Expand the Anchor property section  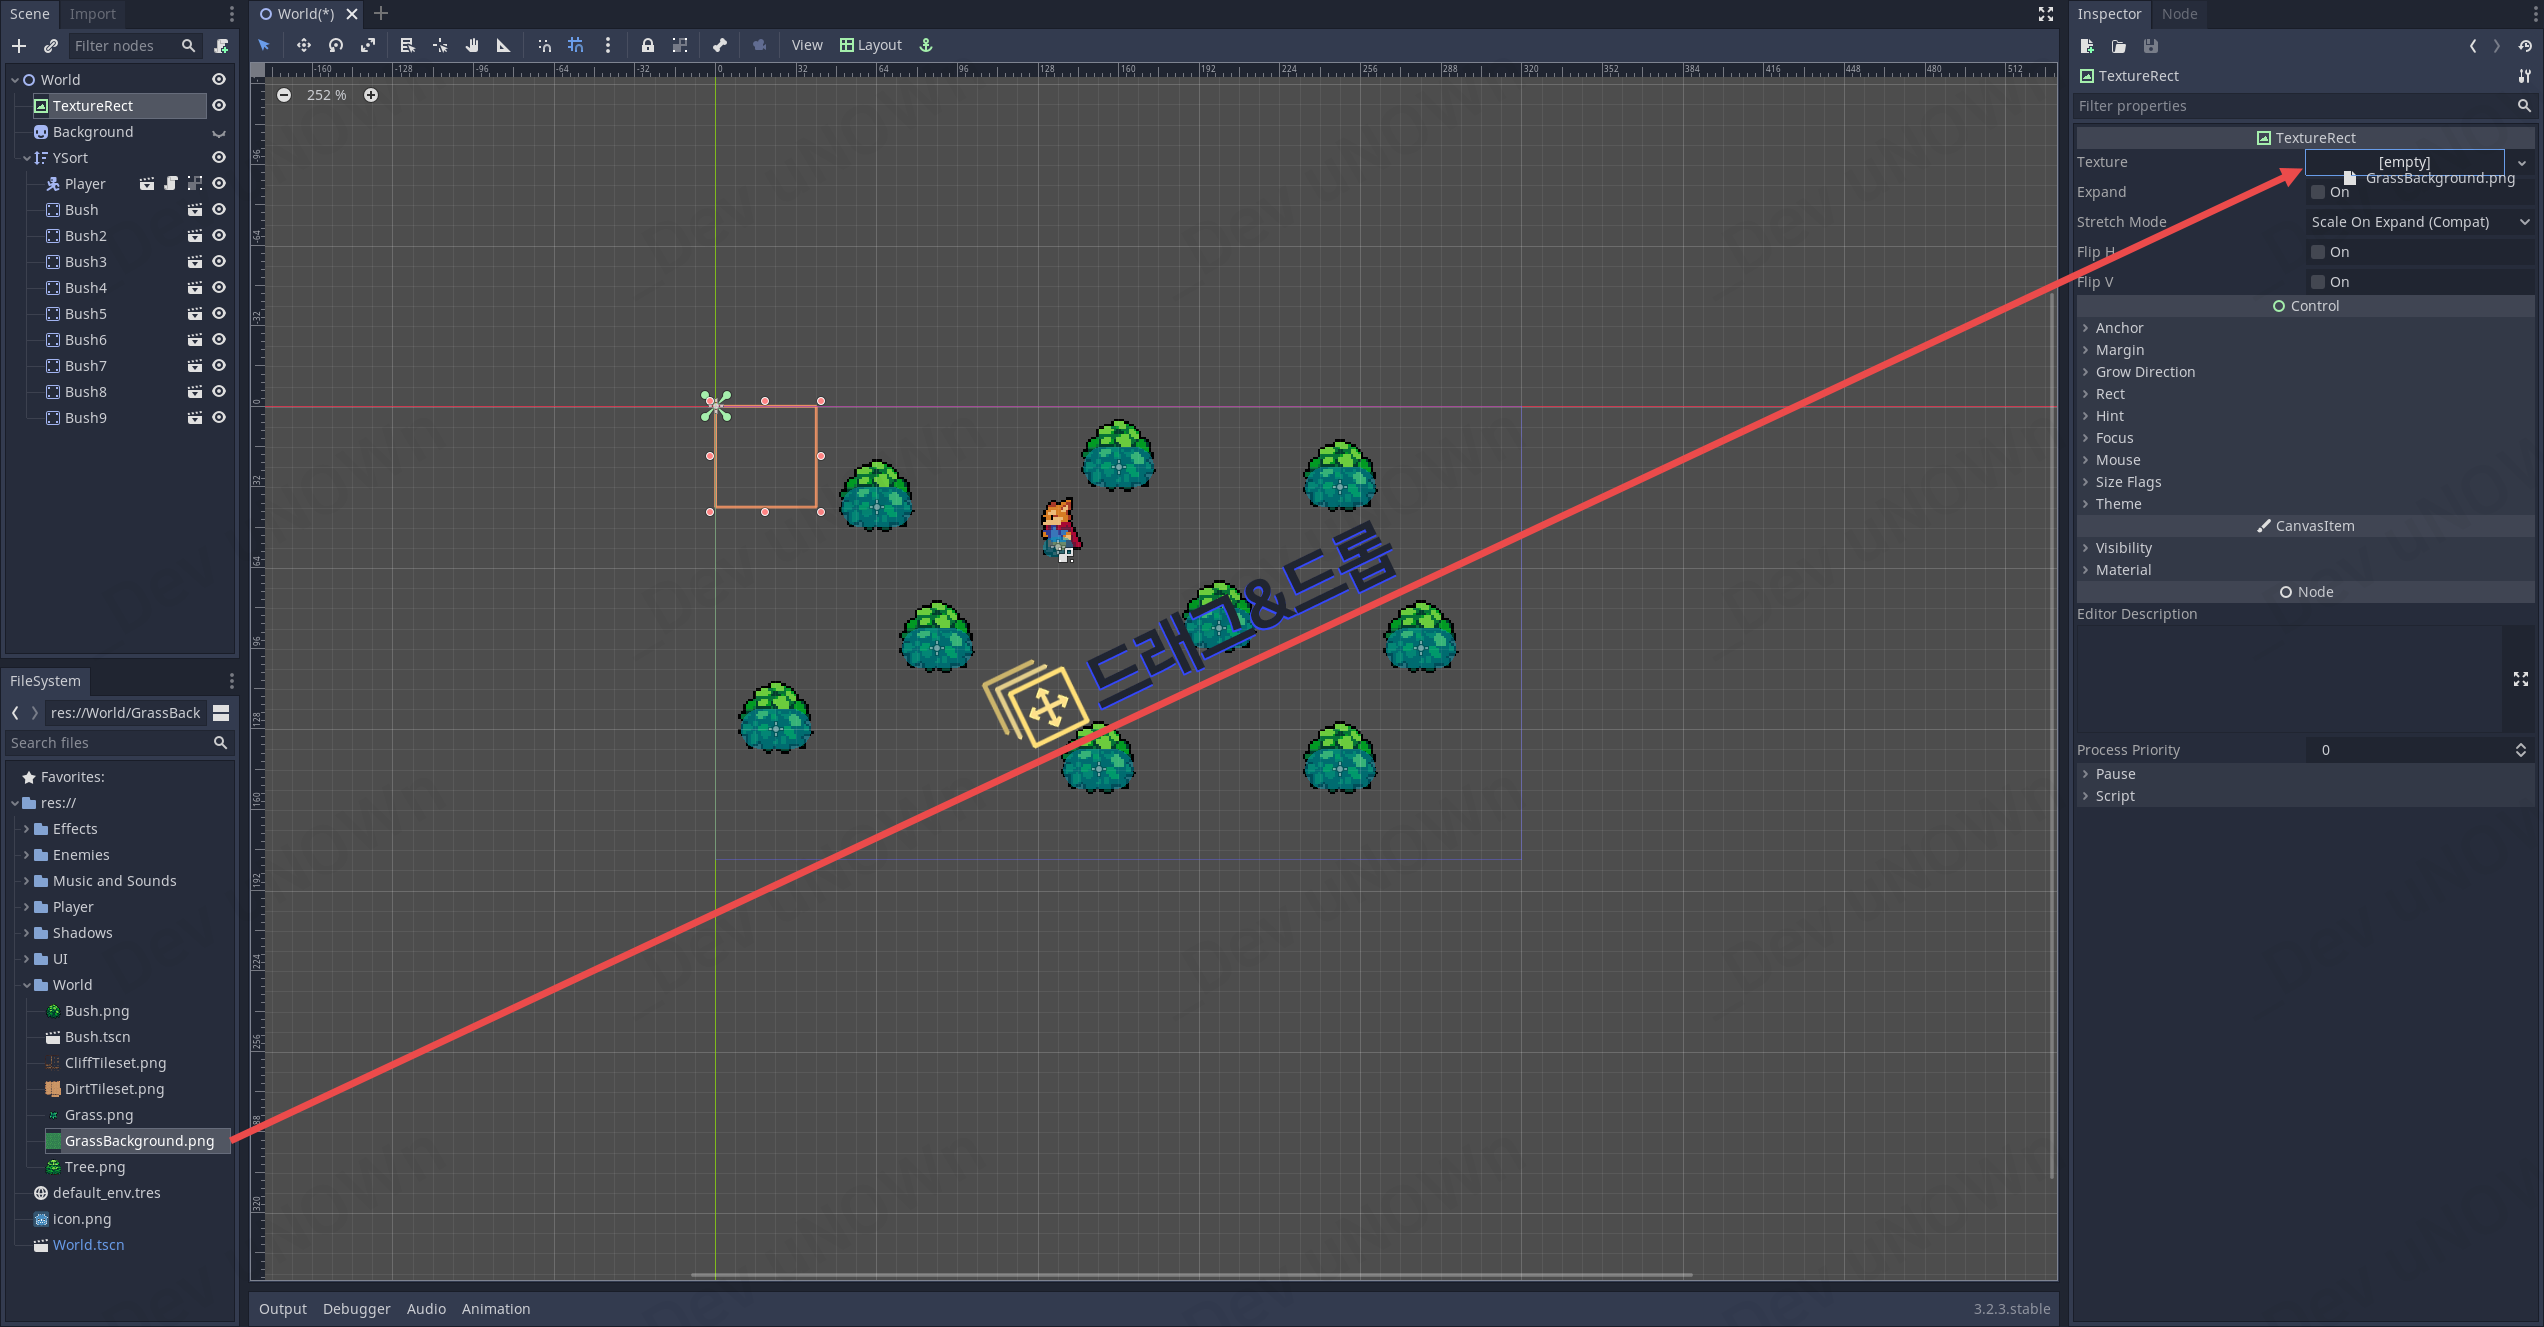[x=2119, y=328]
